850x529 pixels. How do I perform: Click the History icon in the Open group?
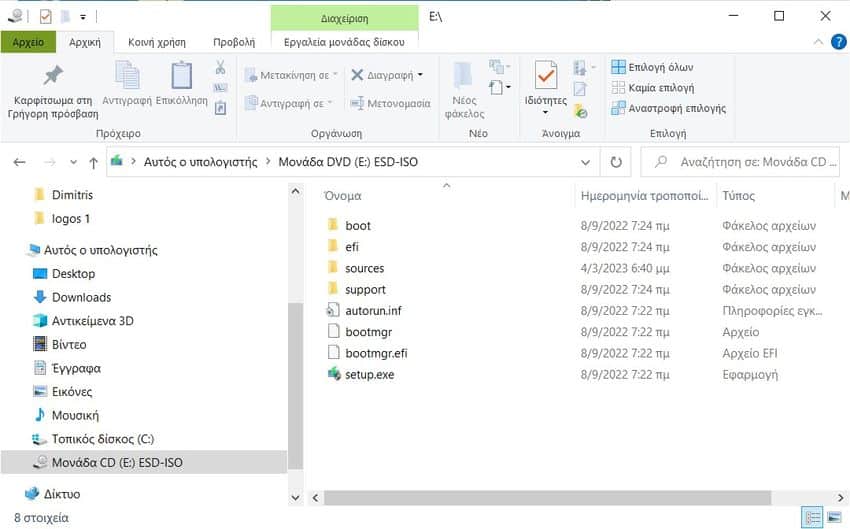pyautogui.click(x=580, y=111)
